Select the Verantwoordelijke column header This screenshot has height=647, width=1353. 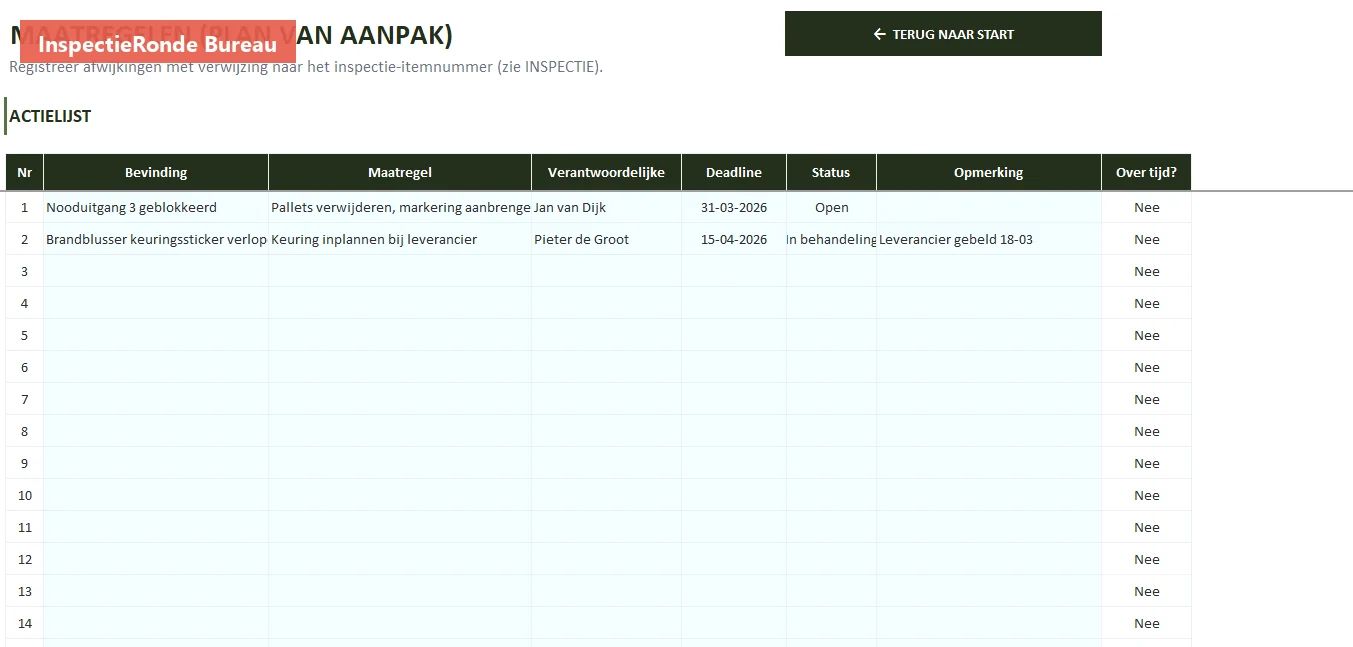pyautogui.click(x=606, y=172)
